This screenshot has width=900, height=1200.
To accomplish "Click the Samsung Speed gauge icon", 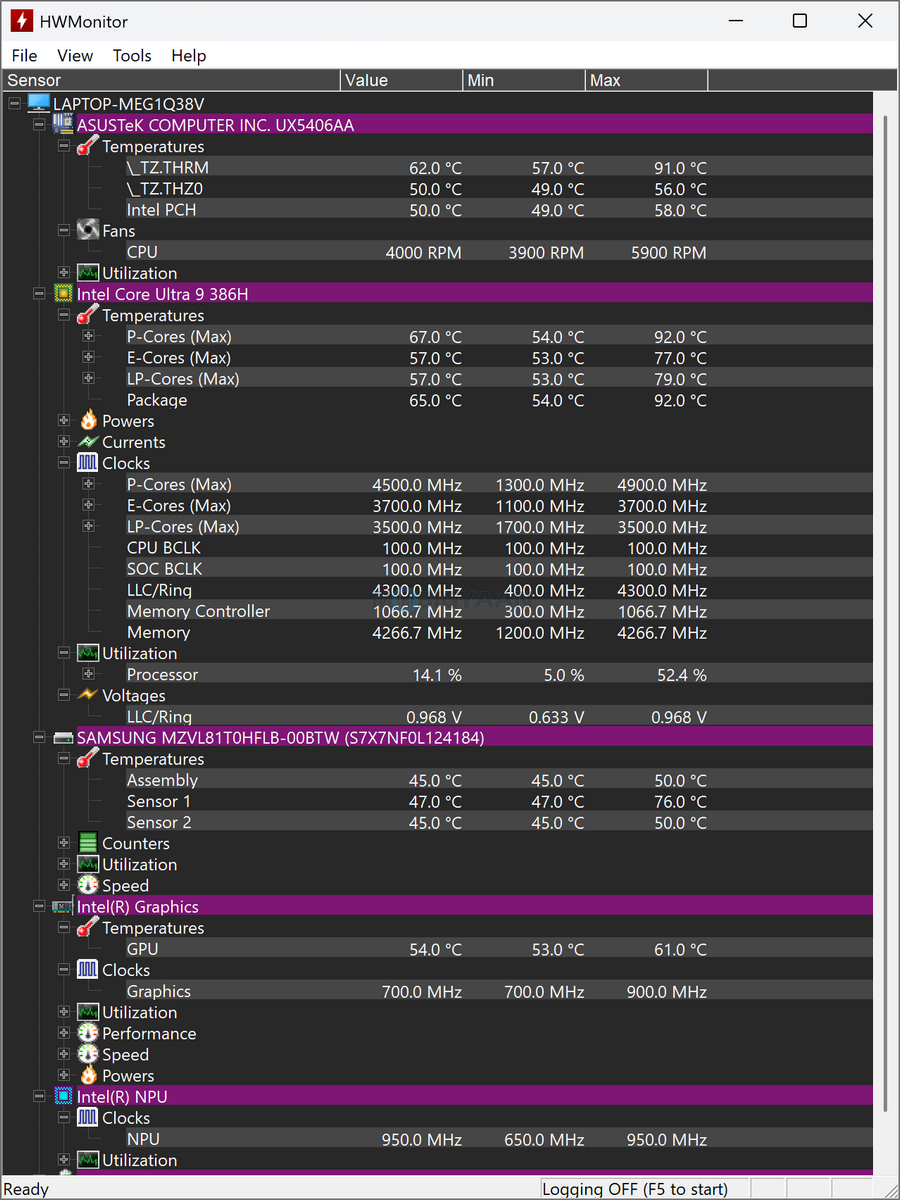I will click(x=88, y=885).
